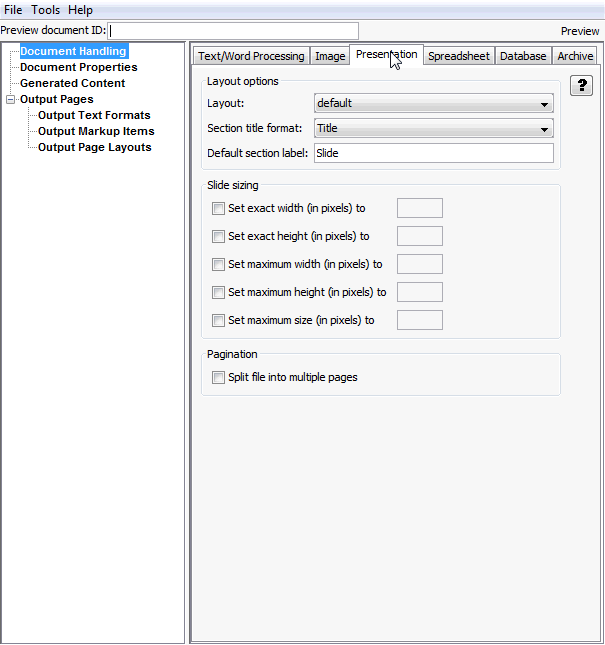Select Generated Content in the tree
Image resolution: width=605 pixels, height=645 pixels.
[72, 84]
